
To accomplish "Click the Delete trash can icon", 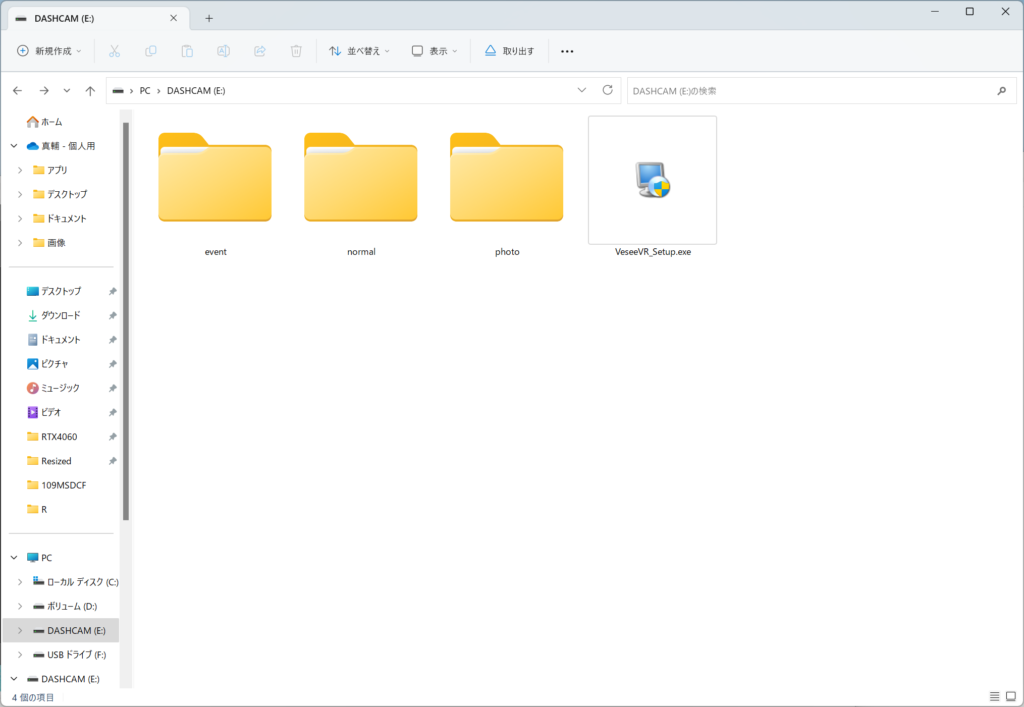I will click(x=296, y=51).
